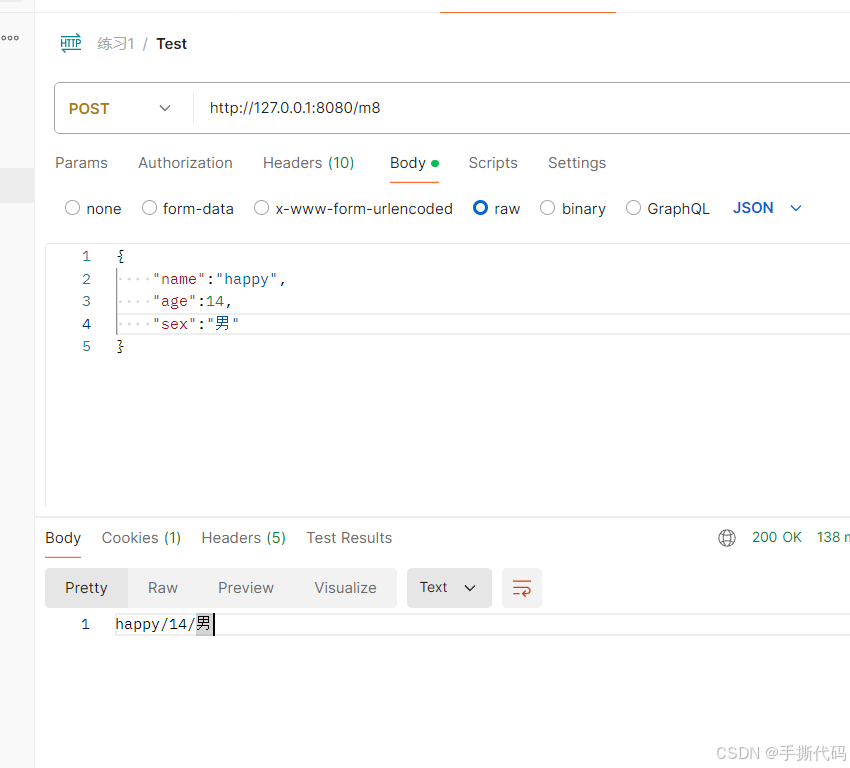The height and width of the screenshot is (768, 850).
Task: Open the Text response format dropdown
Action: [x=449, y=588]
